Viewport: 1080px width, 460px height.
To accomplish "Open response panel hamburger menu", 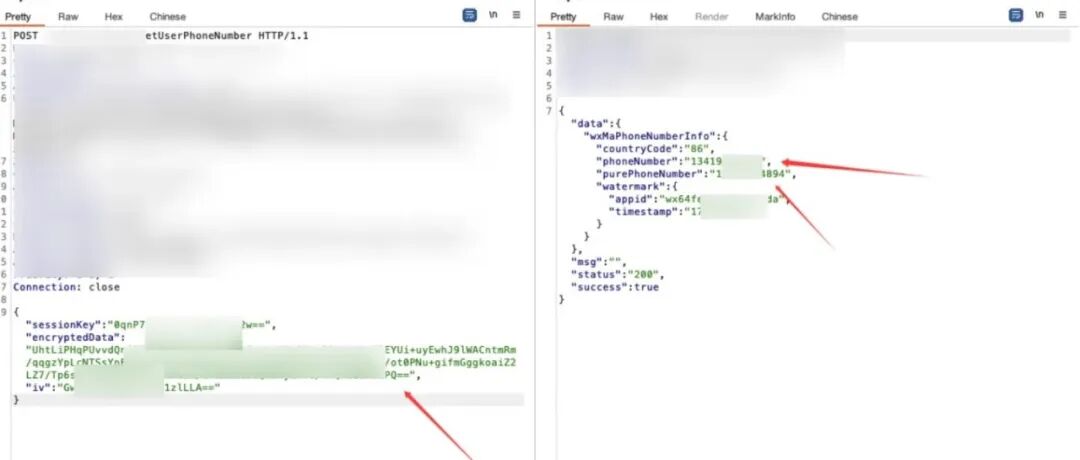I will (1063, 14).
